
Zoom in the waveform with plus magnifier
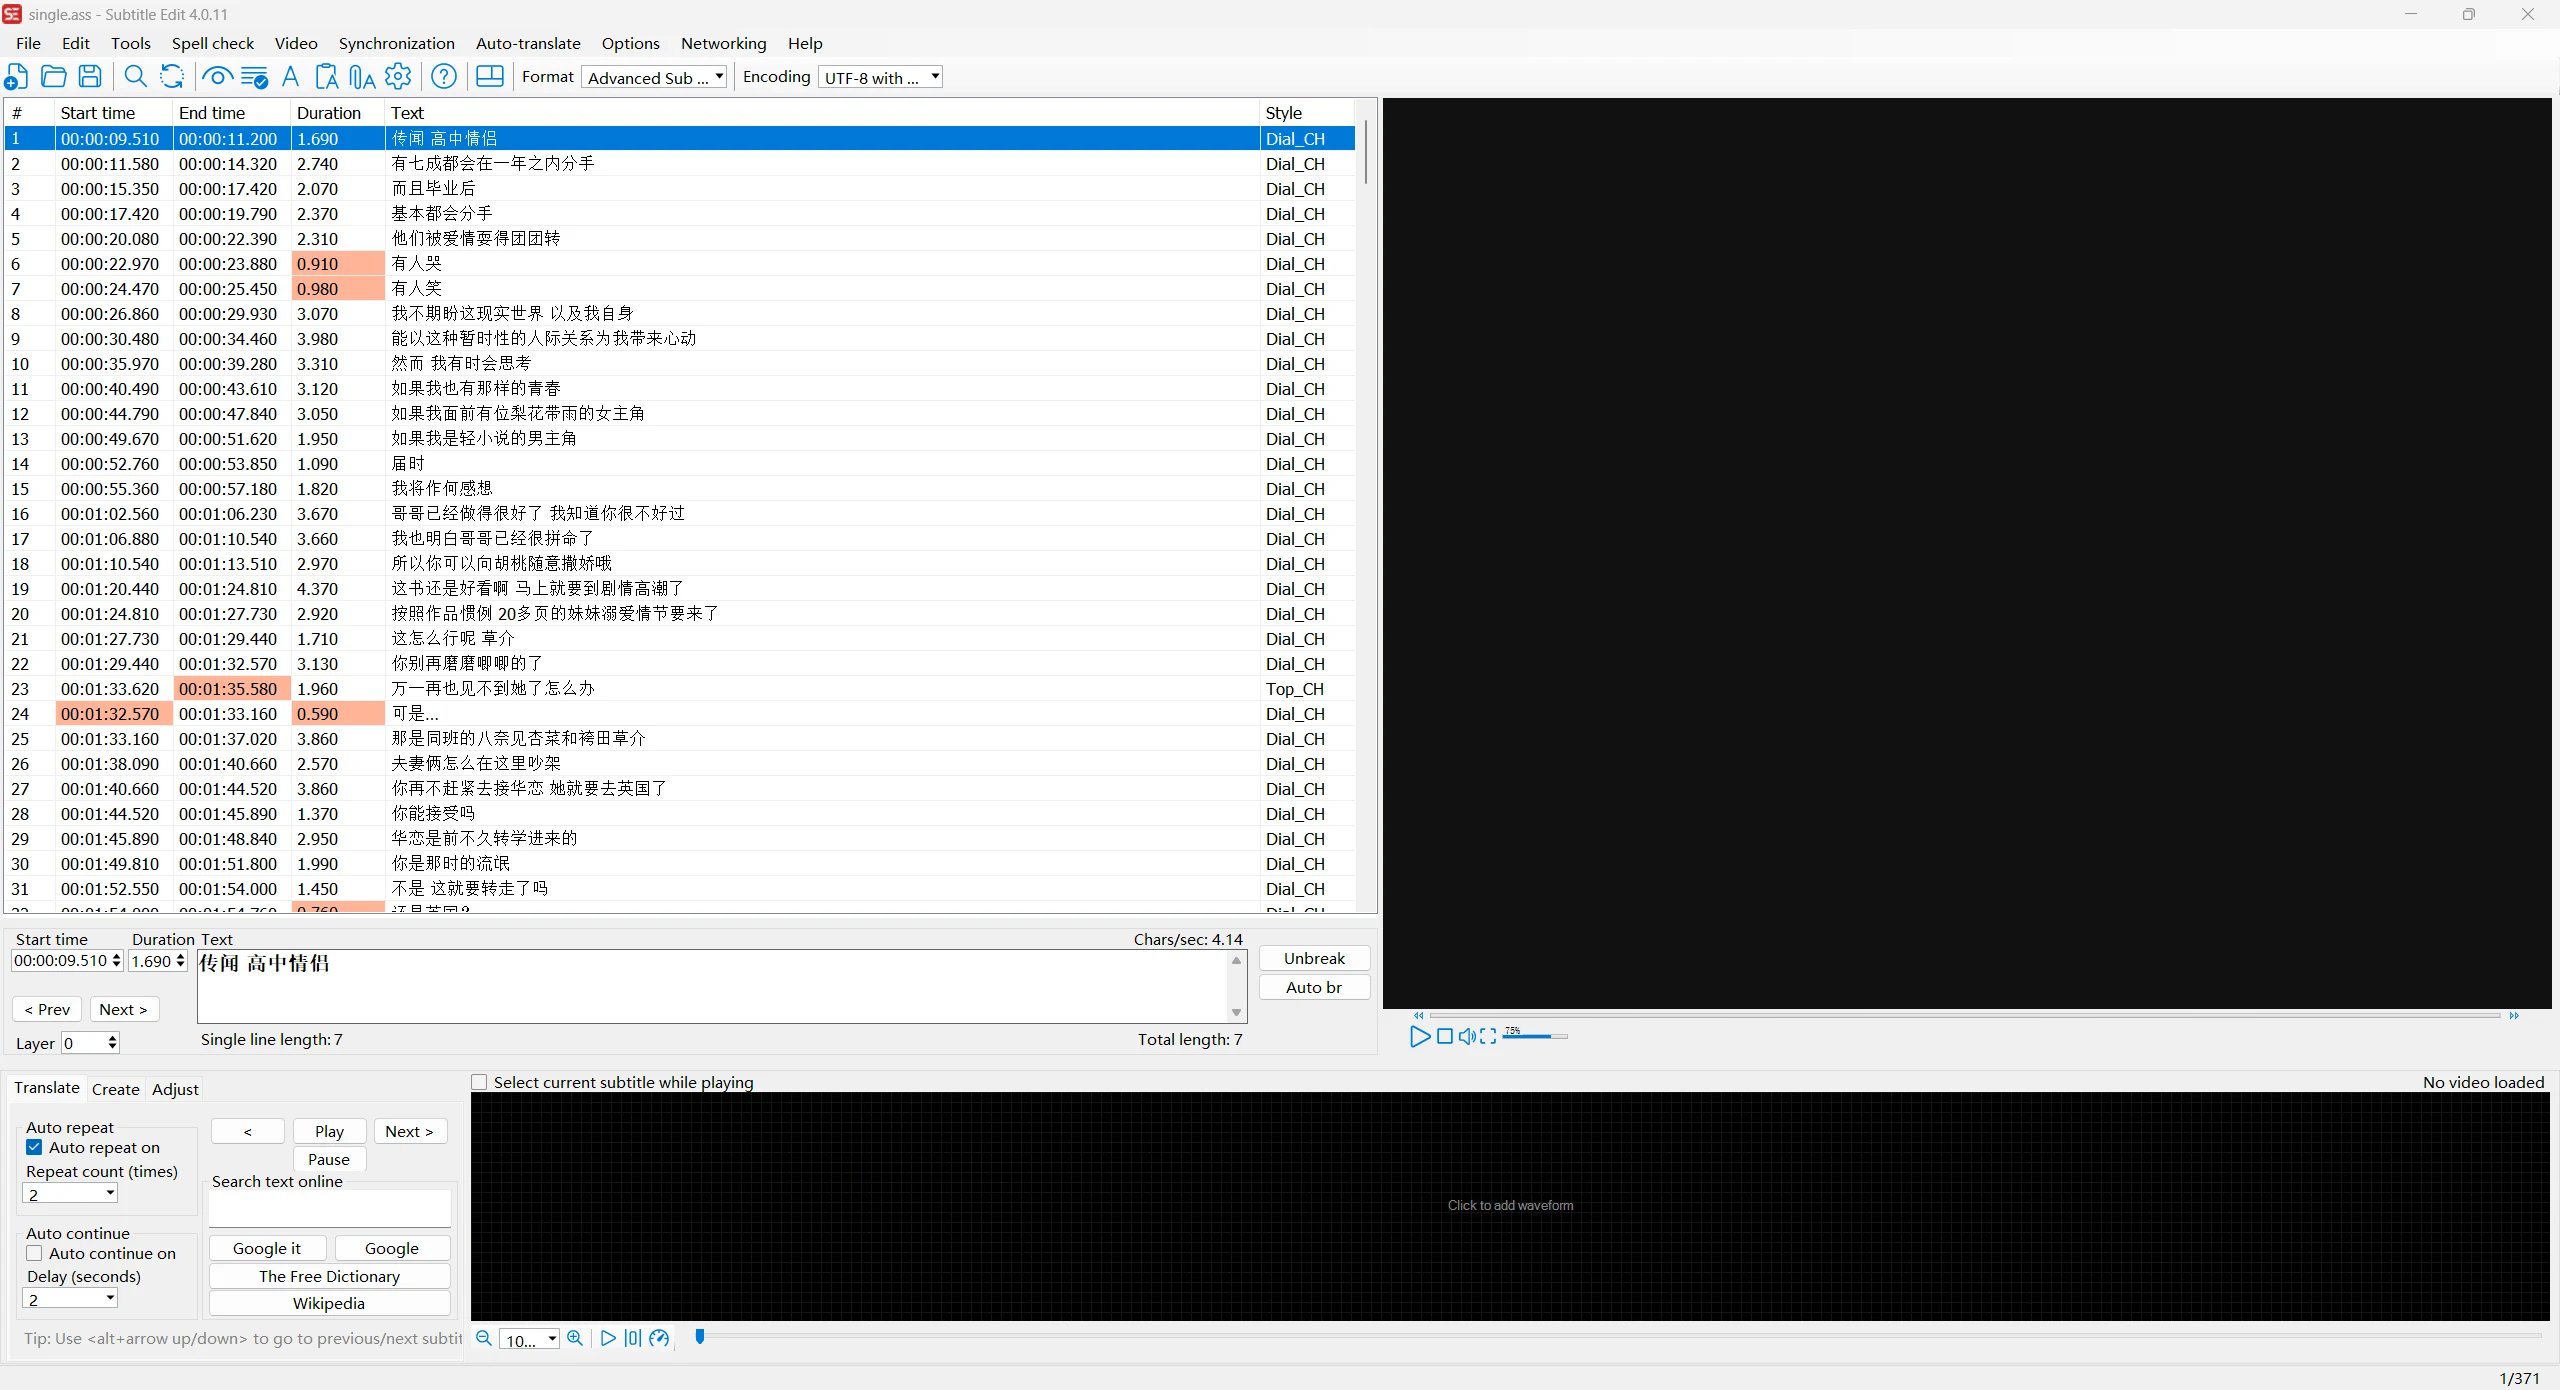[575, 1338]
